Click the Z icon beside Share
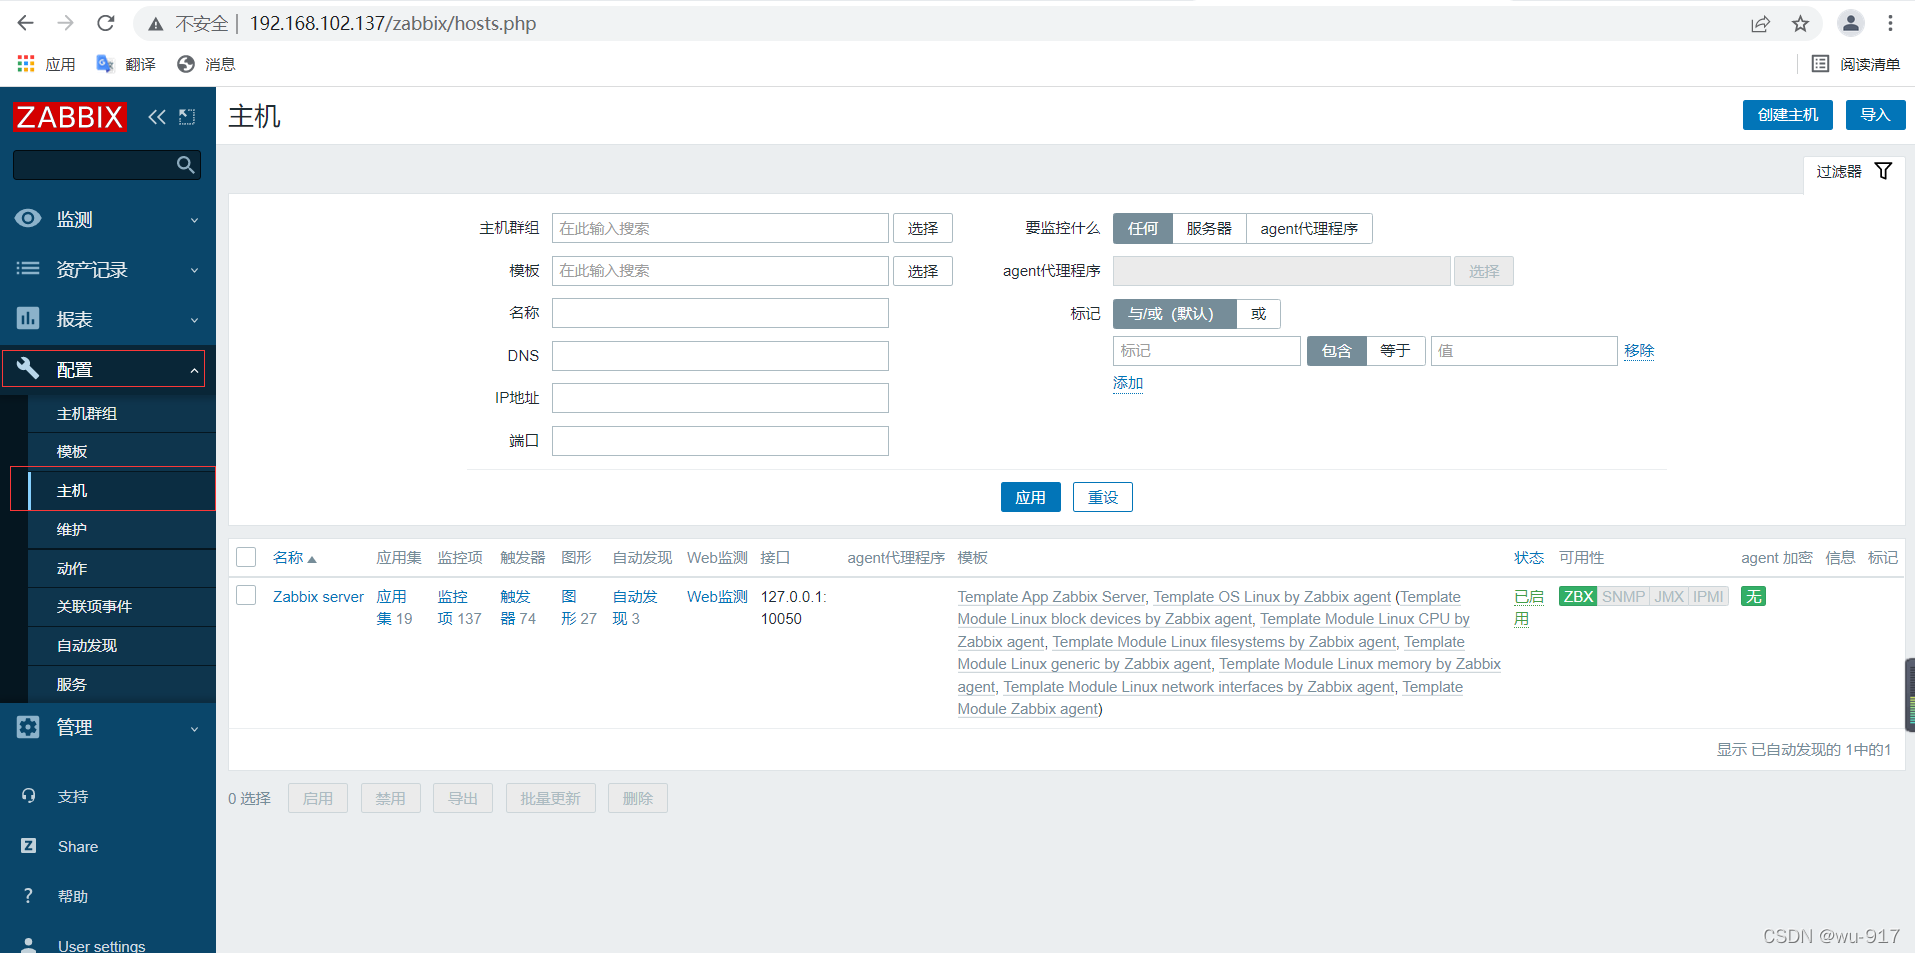The width and height of the screenshot is (1915, 953). click(x=28, y=846)
